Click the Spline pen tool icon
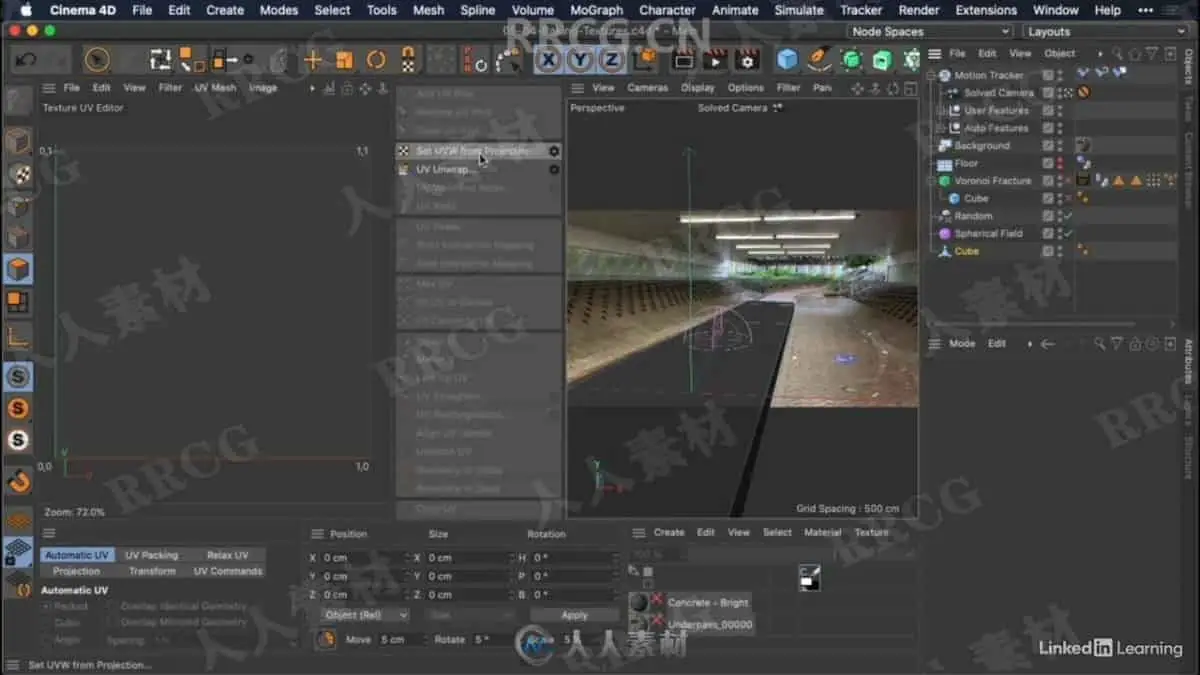This screenshot has width=1200, height=675. tap(819, 60)
